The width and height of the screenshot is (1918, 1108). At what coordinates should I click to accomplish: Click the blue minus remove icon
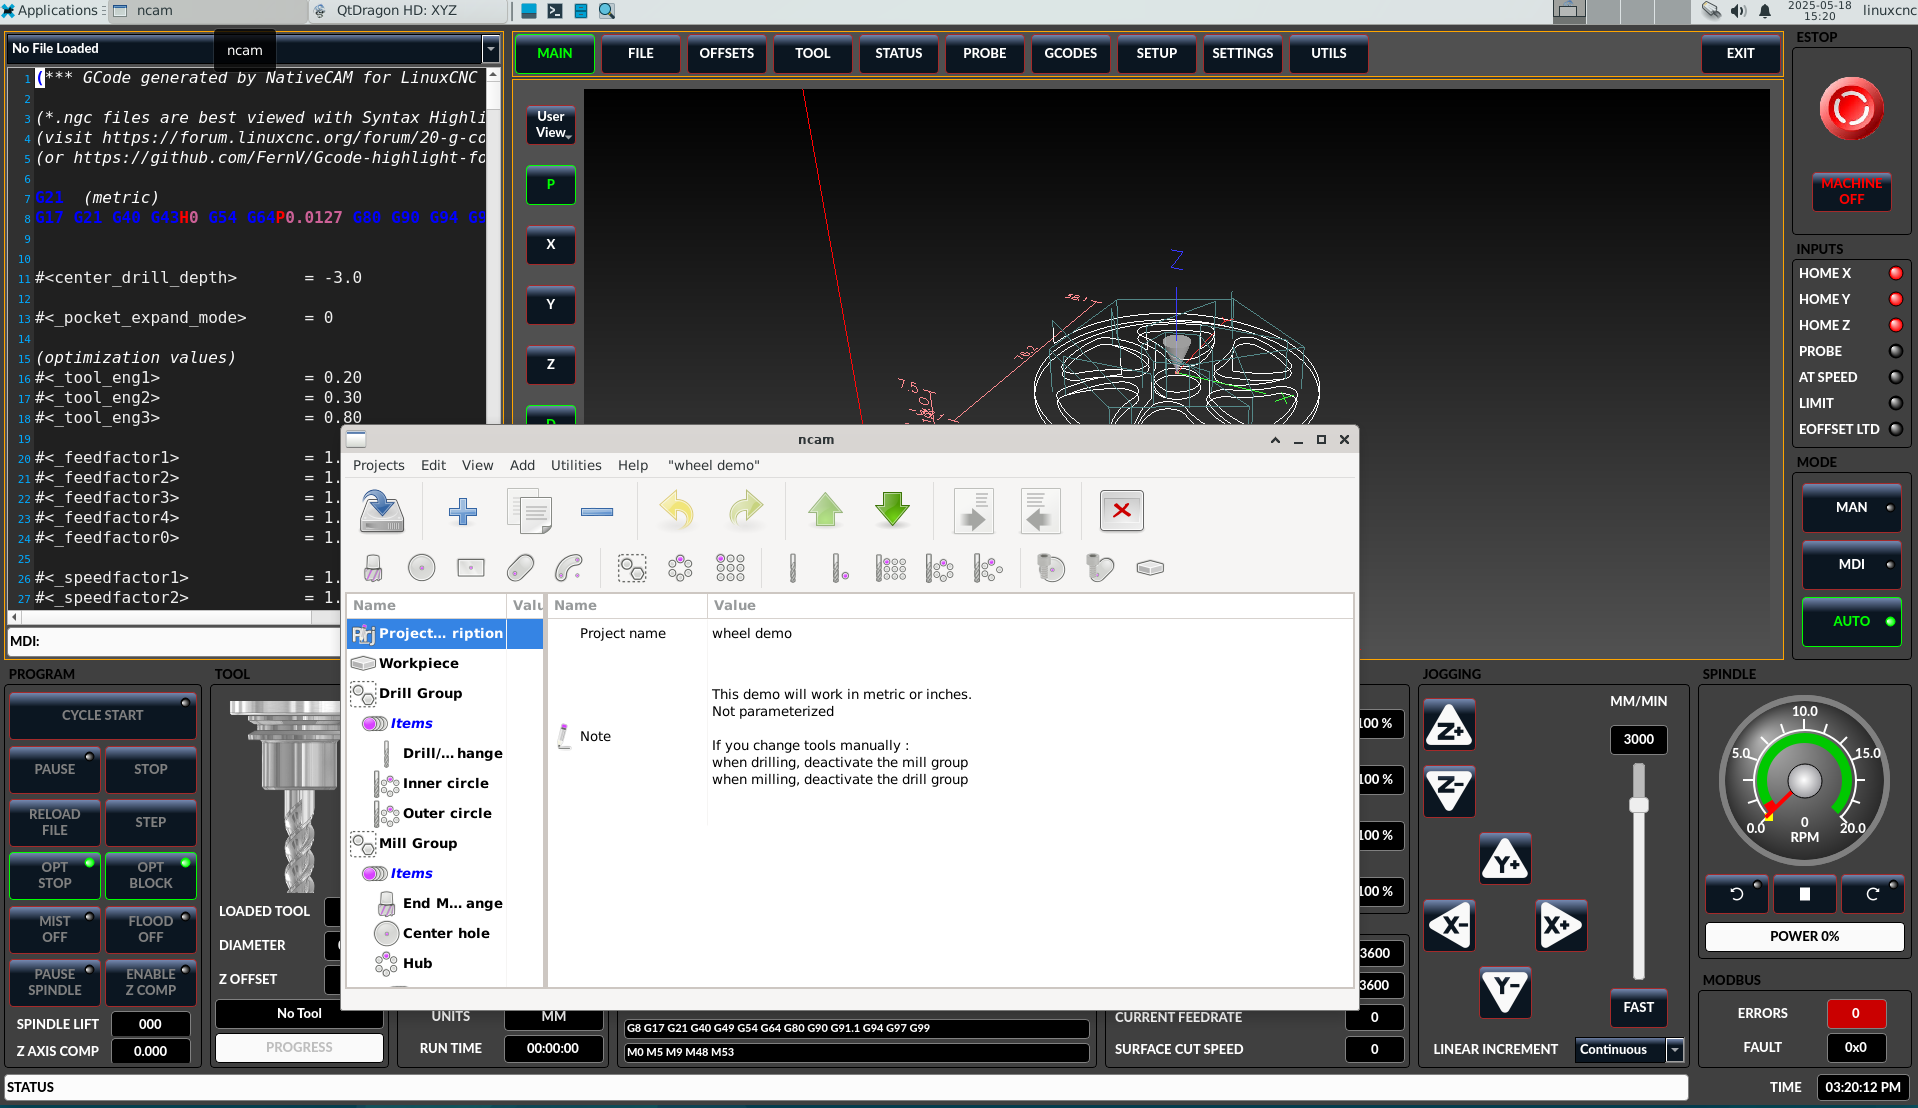click(596, 511)
